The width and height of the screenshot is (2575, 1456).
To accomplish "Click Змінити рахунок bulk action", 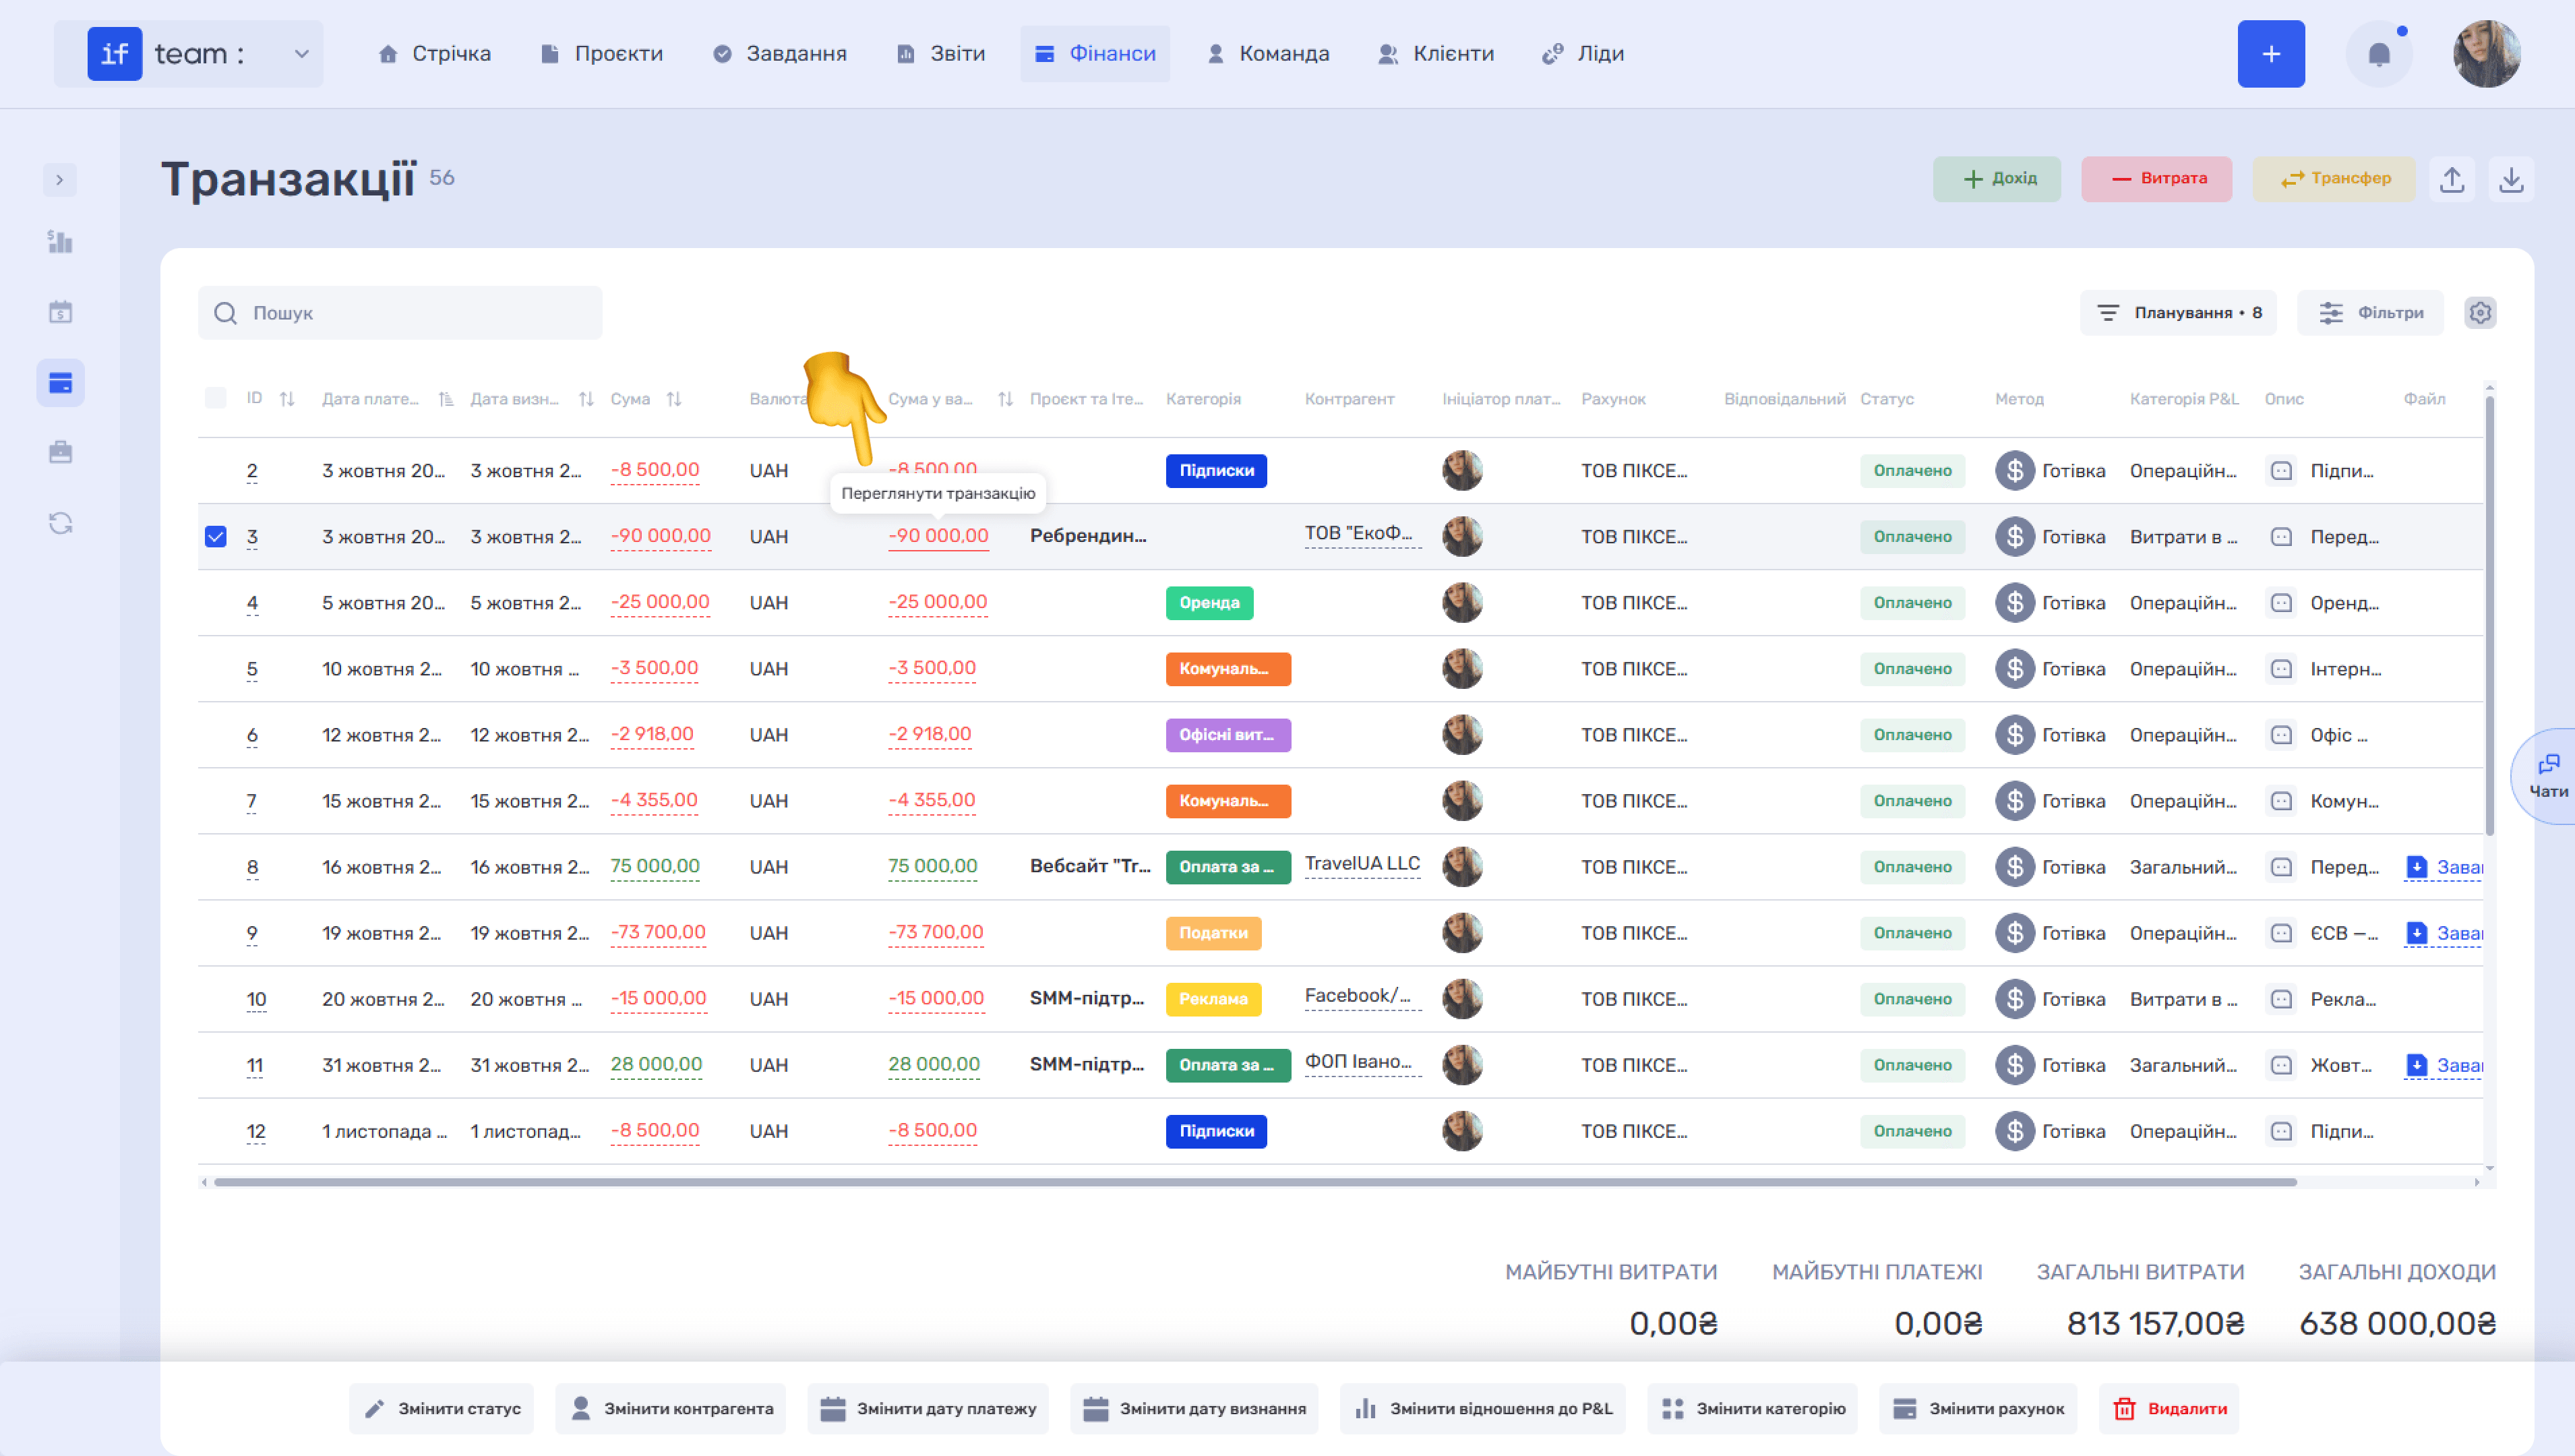I will click(x=1978, y=1409).
